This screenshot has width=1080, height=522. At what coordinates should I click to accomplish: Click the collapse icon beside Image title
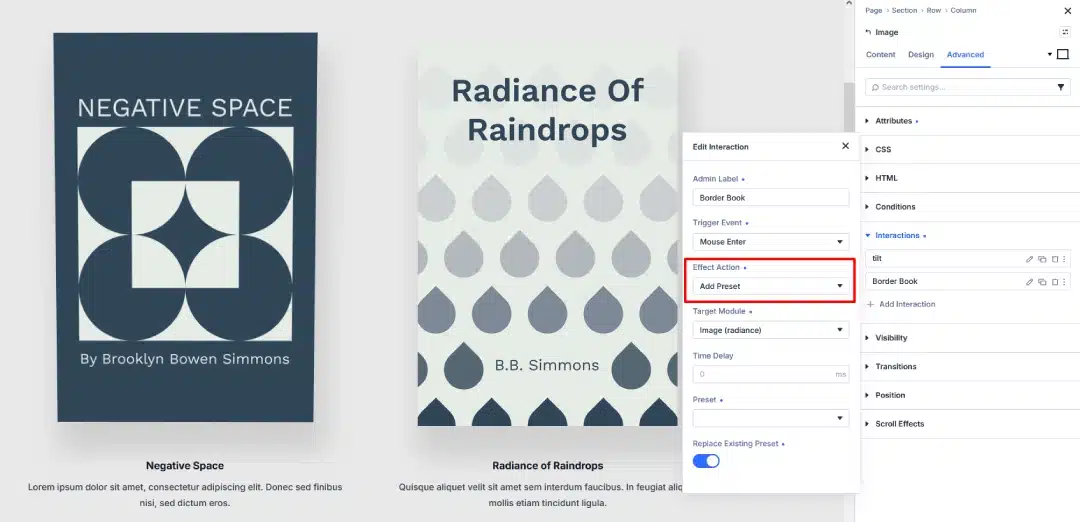pyautogui.click(x=1065, y=32)
